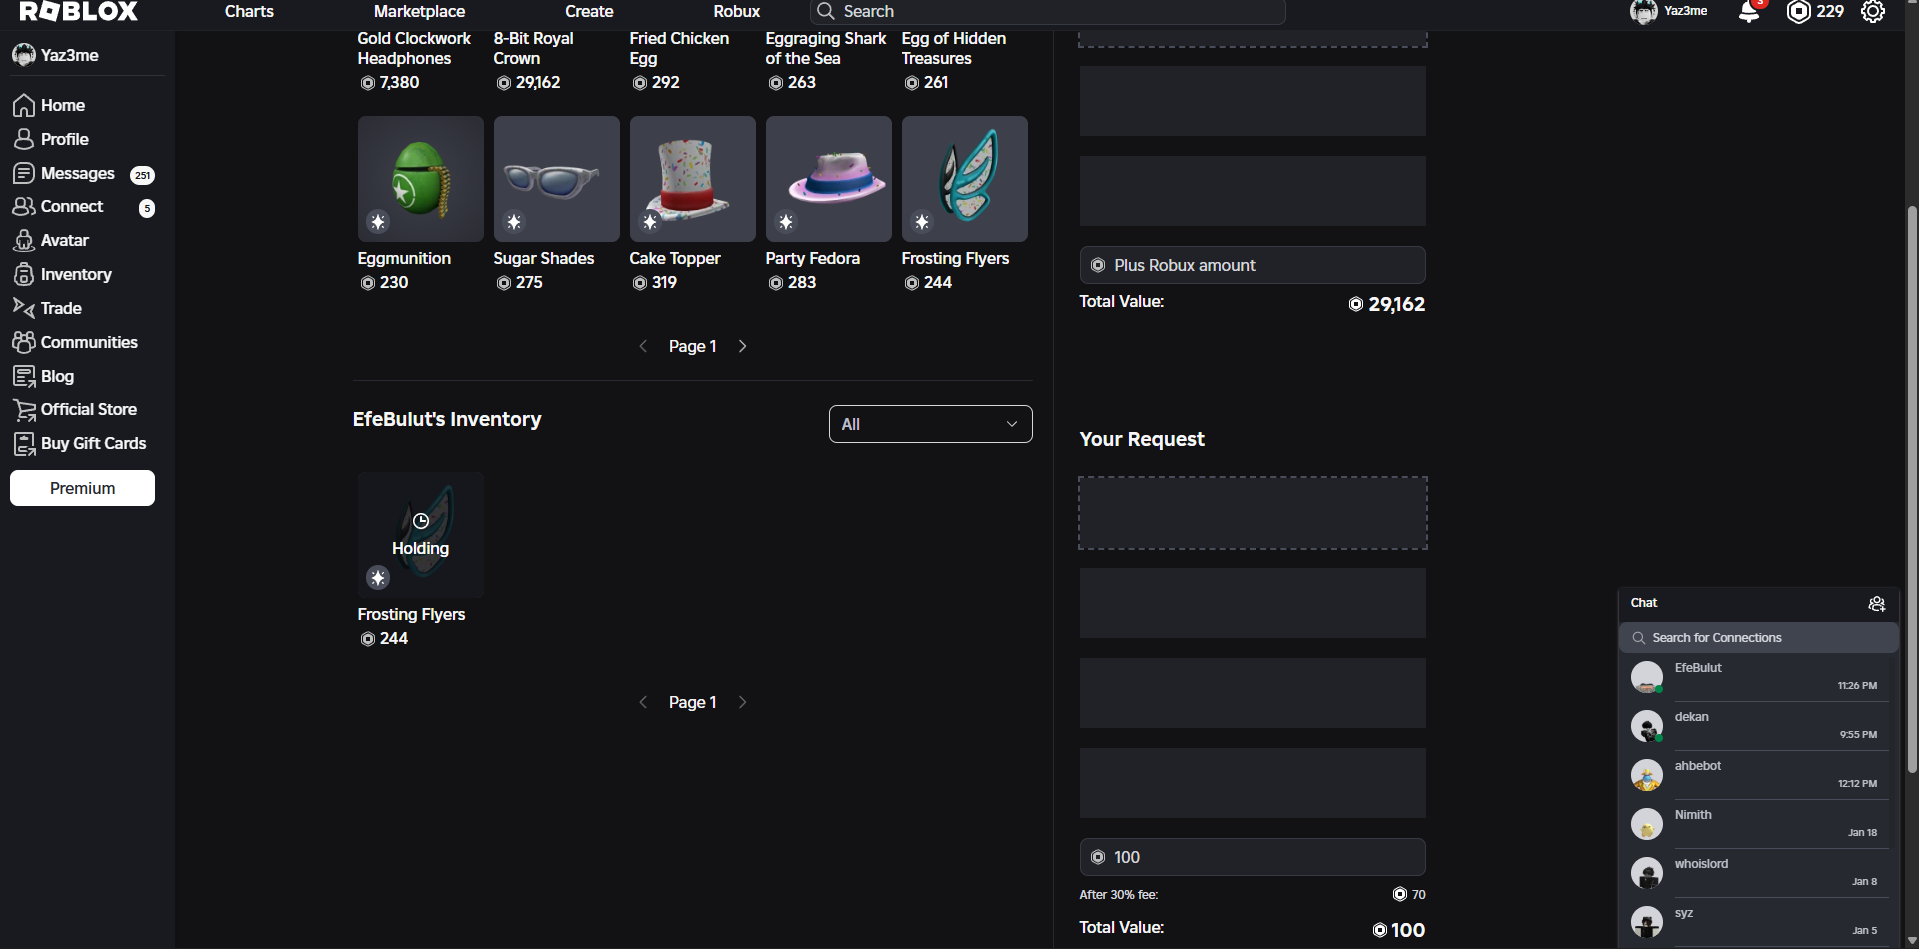Click the Fried Chicken Egg name
Image resolution: width=1919 pixels, height=949 pixels.
tap(680, 48)
